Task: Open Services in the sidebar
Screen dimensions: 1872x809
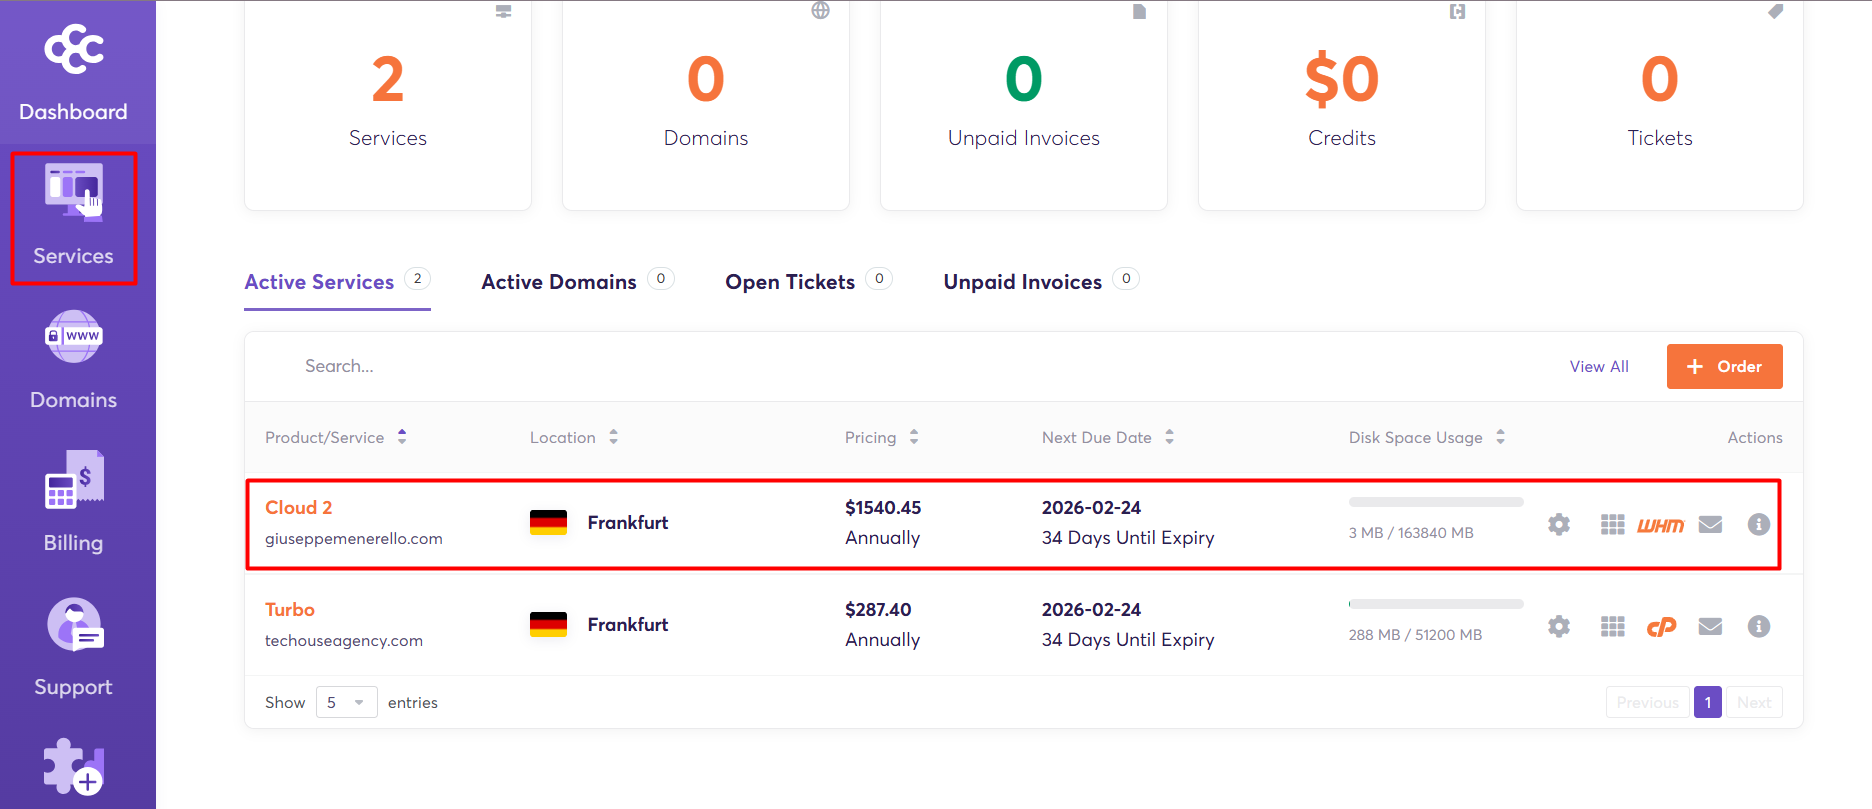Action: pyautogui.click(x=73, y=218)
